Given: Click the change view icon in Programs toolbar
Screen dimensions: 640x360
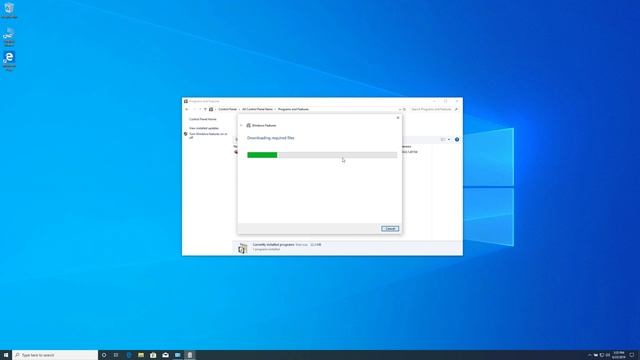Looking at the screenshot, I should click(443, 140).
